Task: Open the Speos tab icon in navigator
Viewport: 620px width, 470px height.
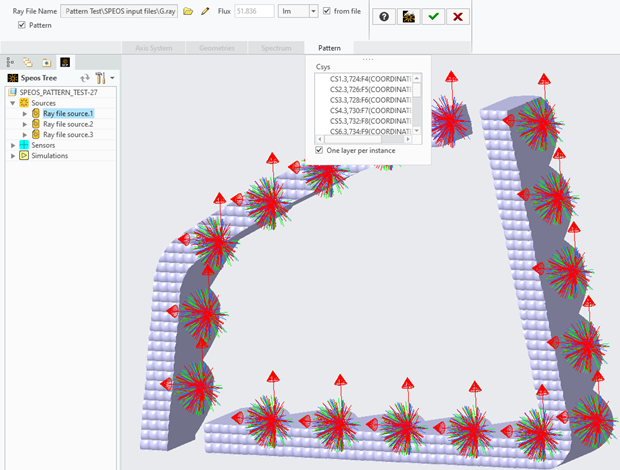Action: click(x=65, y=61)
